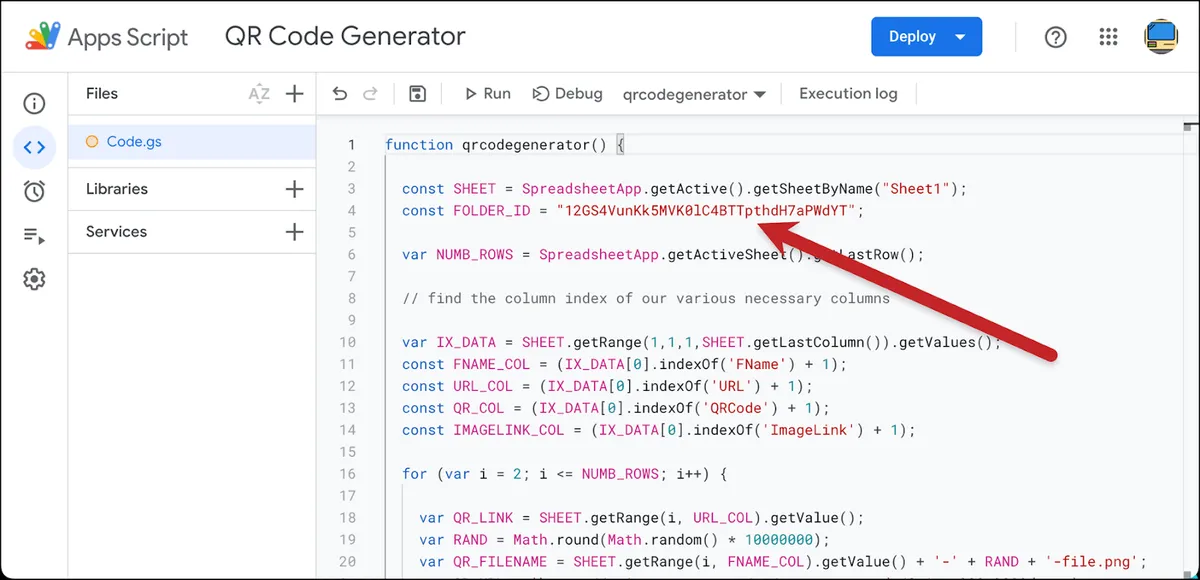Click the comment on line 8
1200x580 pixels.
[x=646, y=299]
